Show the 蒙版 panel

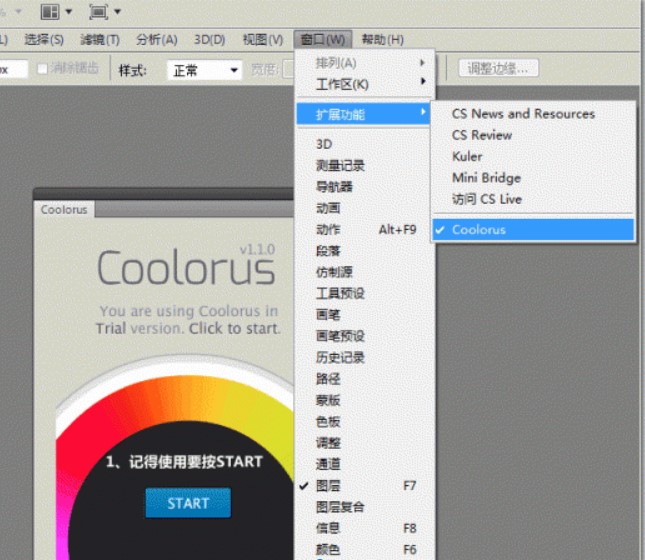(x=365, y=400)
